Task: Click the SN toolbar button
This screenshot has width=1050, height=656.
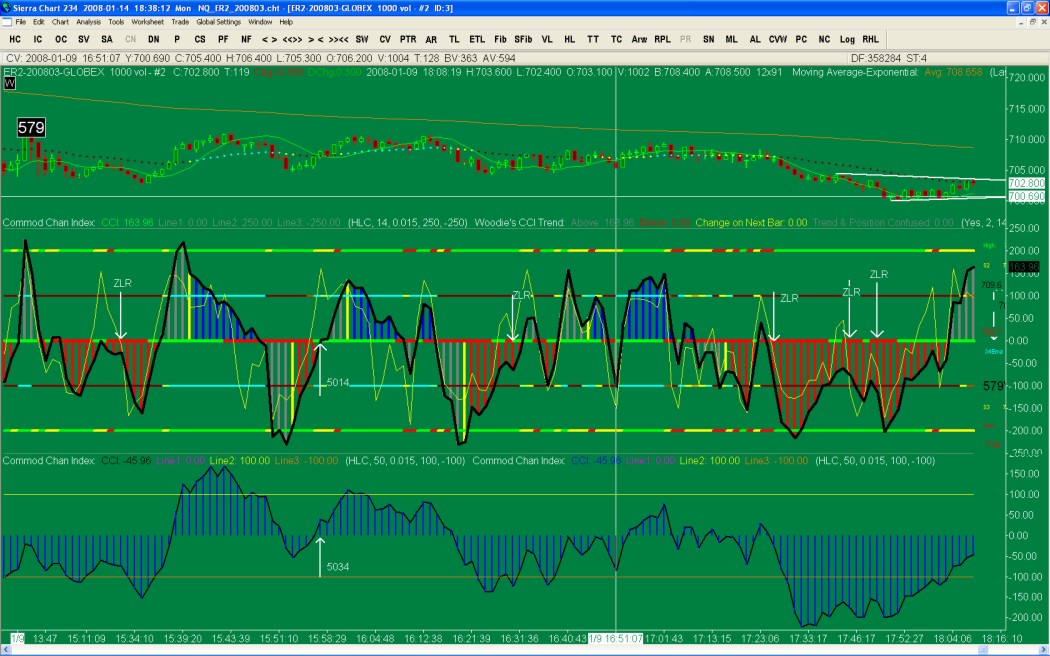Action: tap(708, 39)
